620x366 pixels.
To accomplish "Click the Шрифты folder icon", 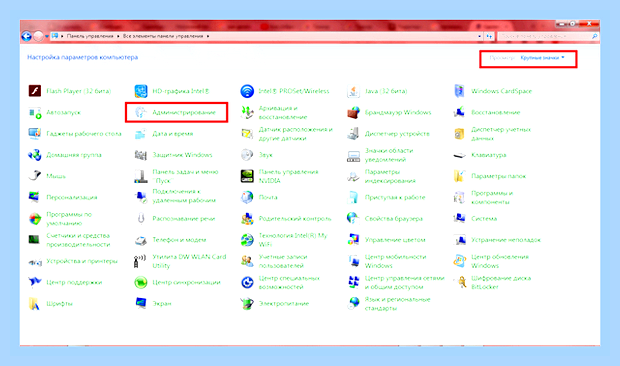I will [35, 304].
